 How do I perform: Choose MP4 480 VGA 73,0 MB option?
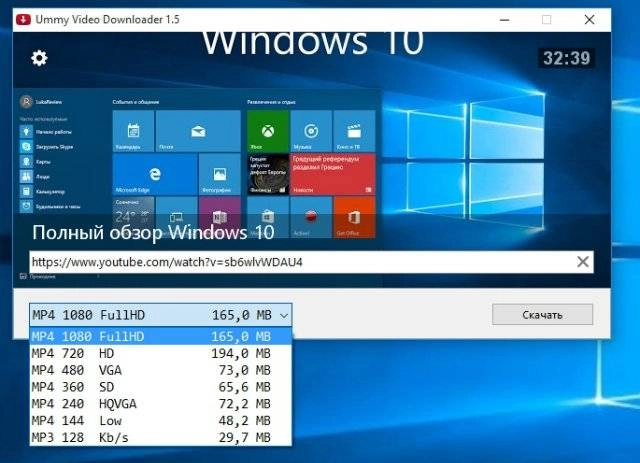[x=160, y=370]
